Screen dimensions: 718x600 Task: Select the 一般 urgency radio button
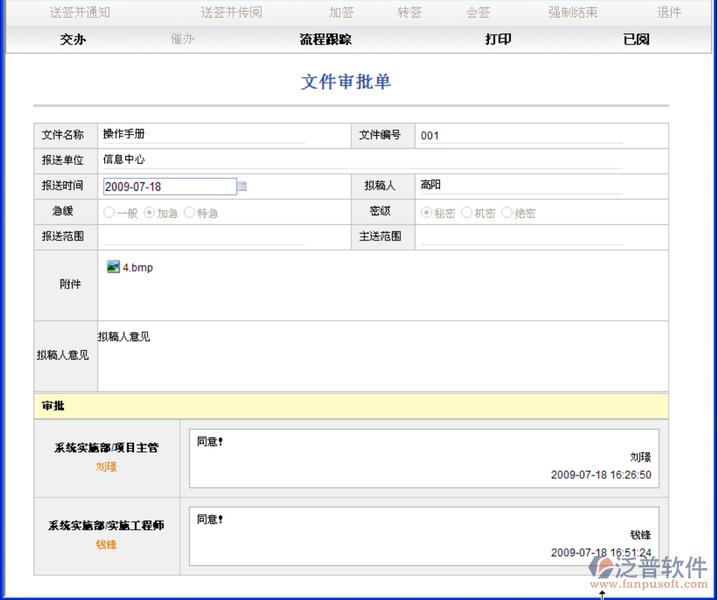(x=109, y=213)
